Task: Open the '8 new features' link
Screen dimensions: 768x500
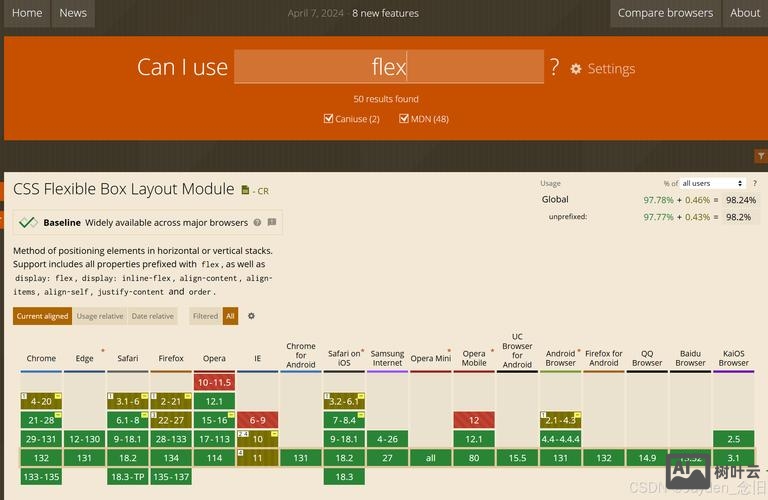Action: (x=385, y=13)
